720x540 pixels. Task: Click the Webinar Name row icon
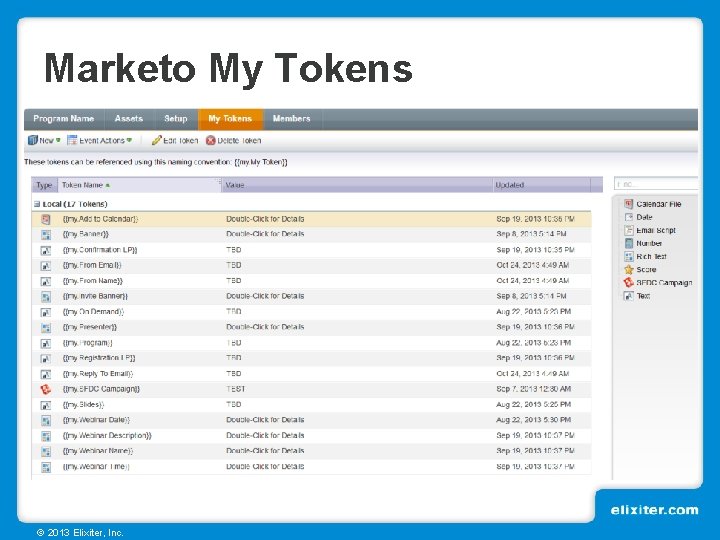(x=45, y=451)
